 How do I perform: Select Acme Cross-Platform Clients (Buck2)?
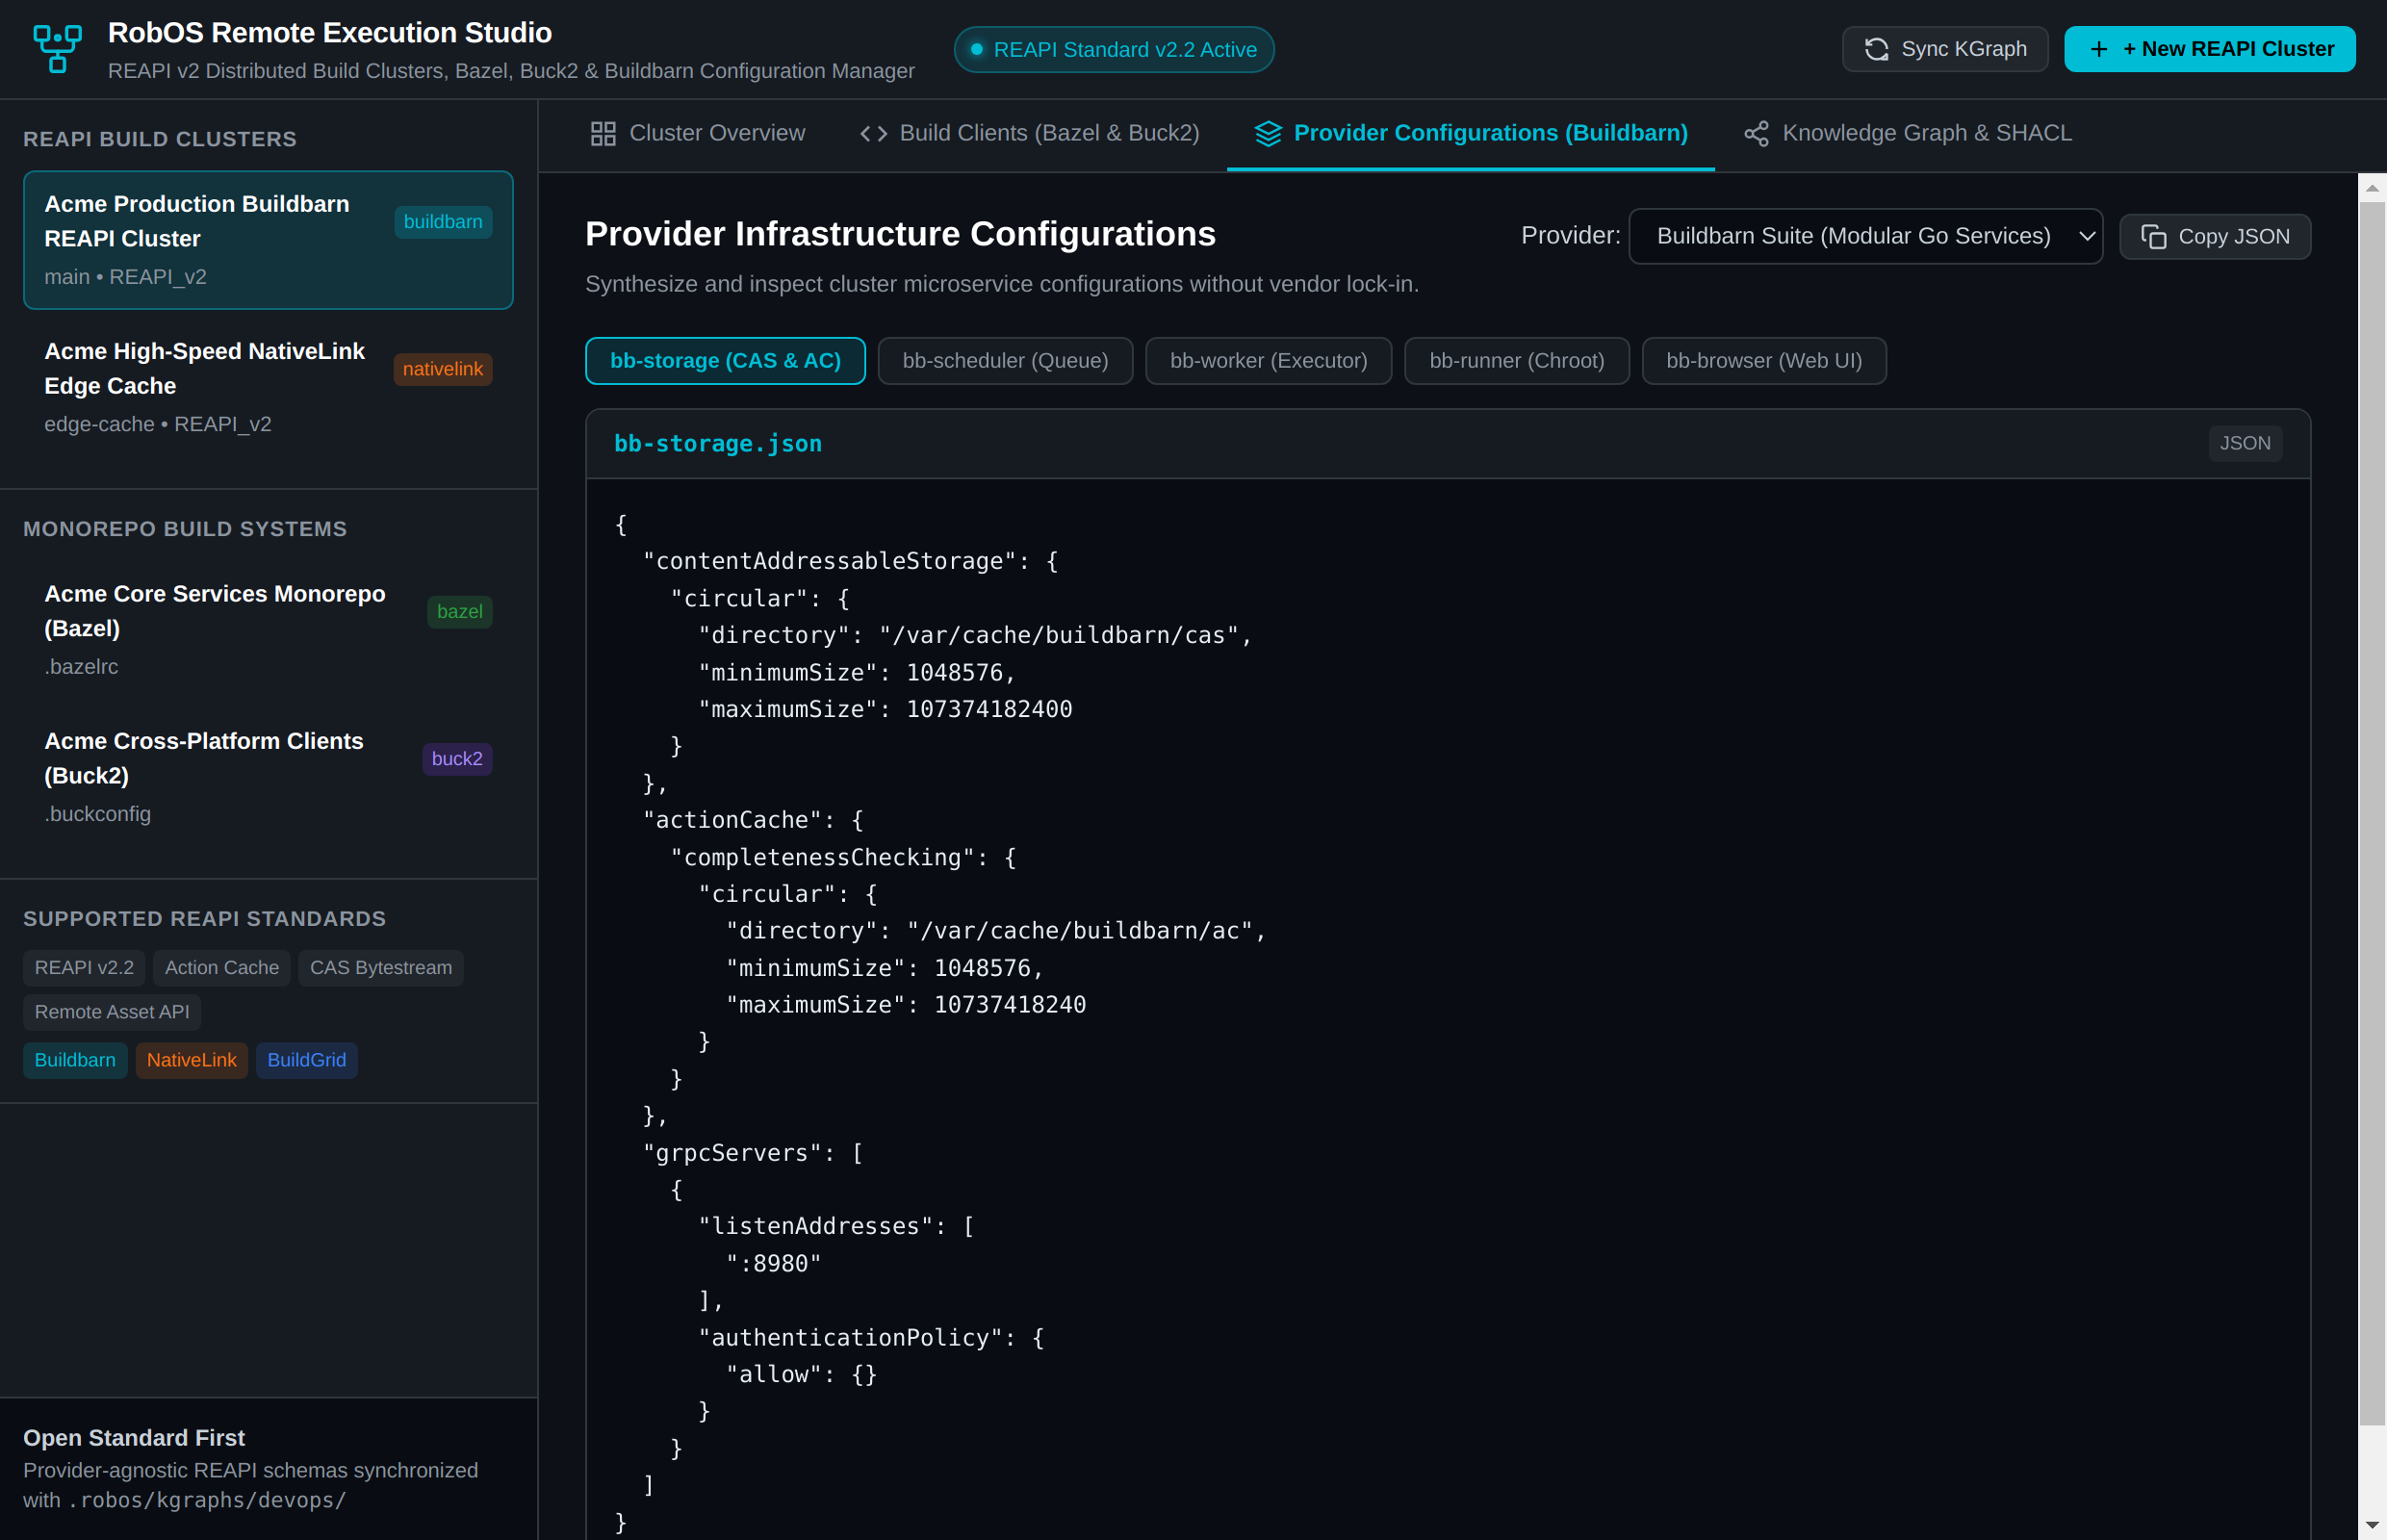pyautogui.click(x=268, y=777)
